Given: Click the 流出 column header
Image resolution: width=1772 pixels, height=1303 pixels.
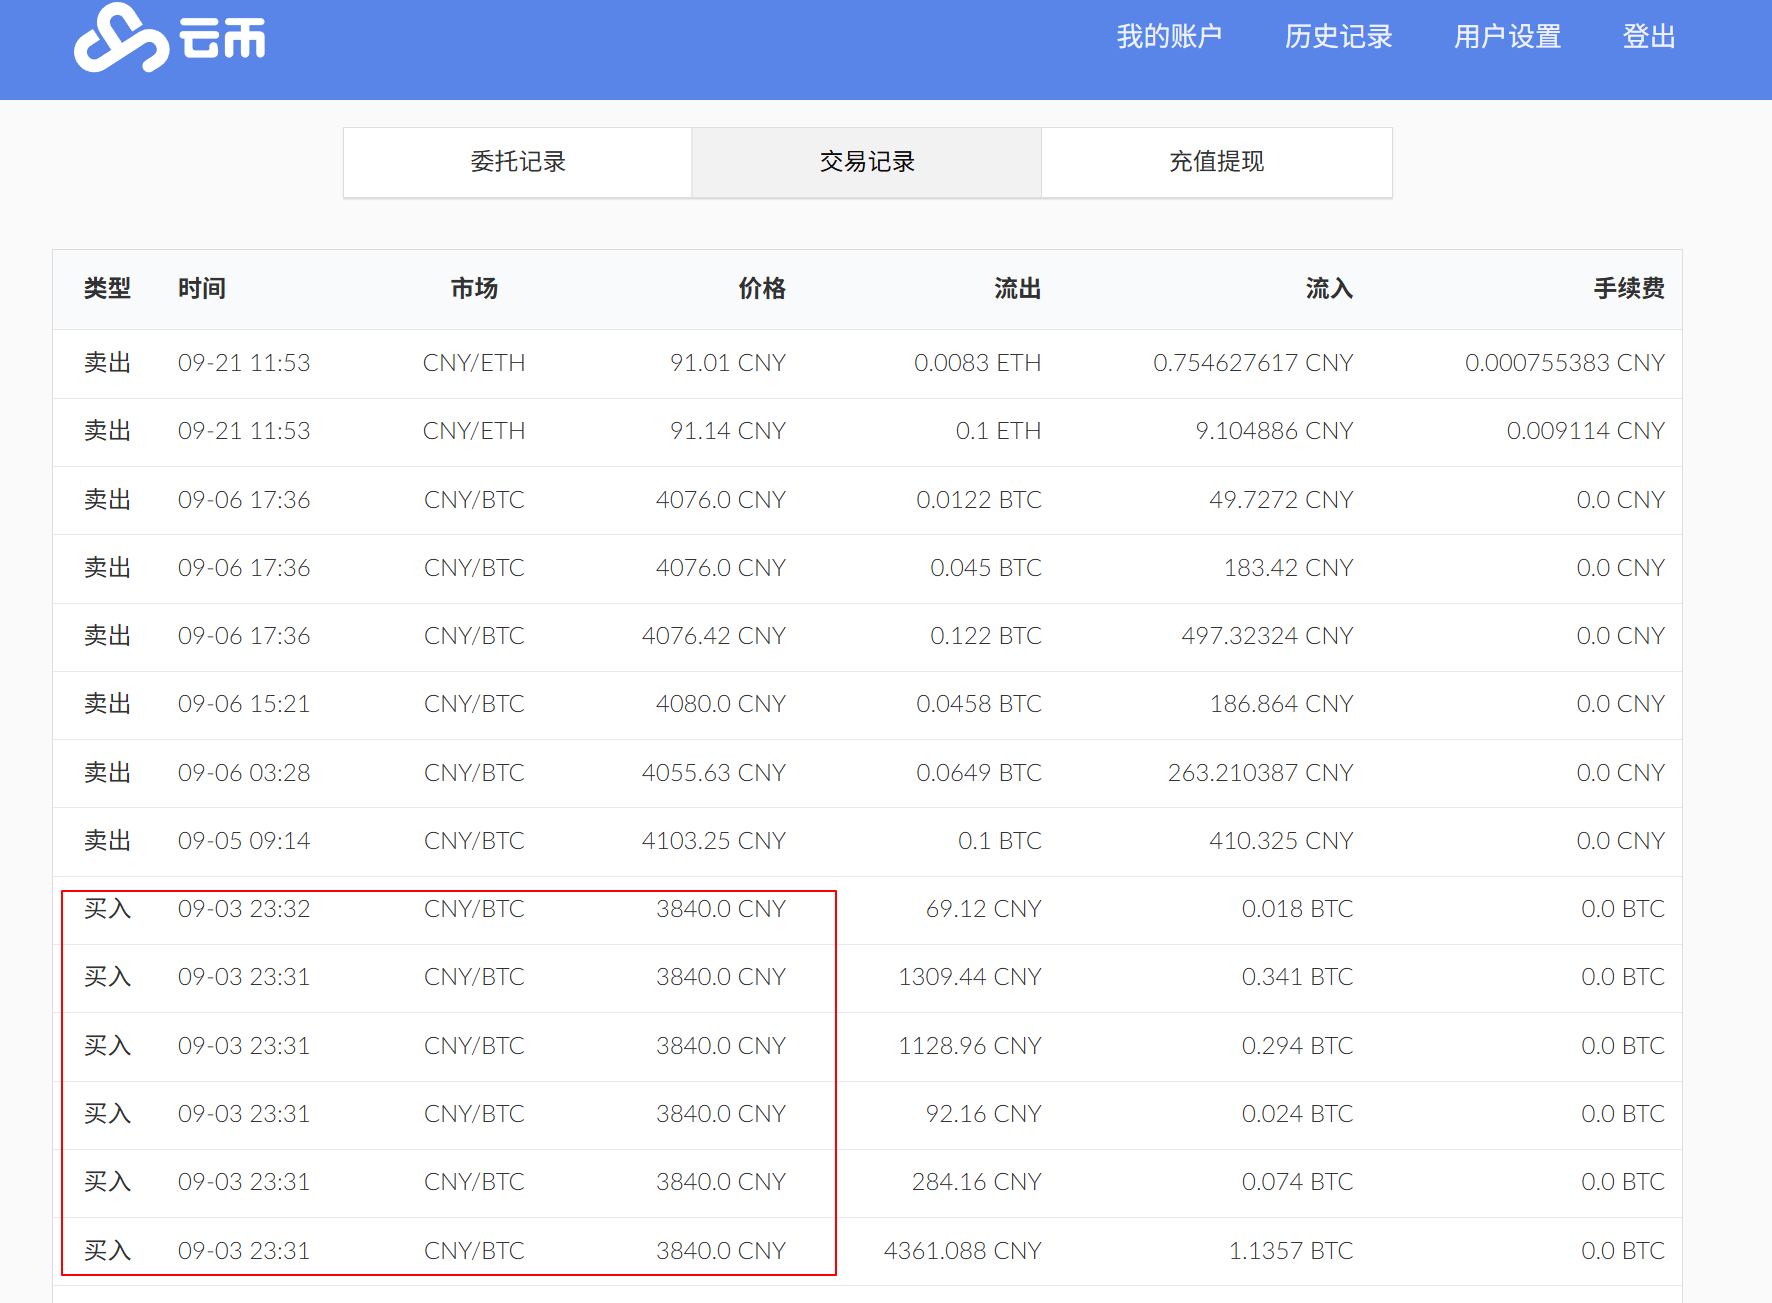Looking at the screenshot, I should pos(1018,289).
